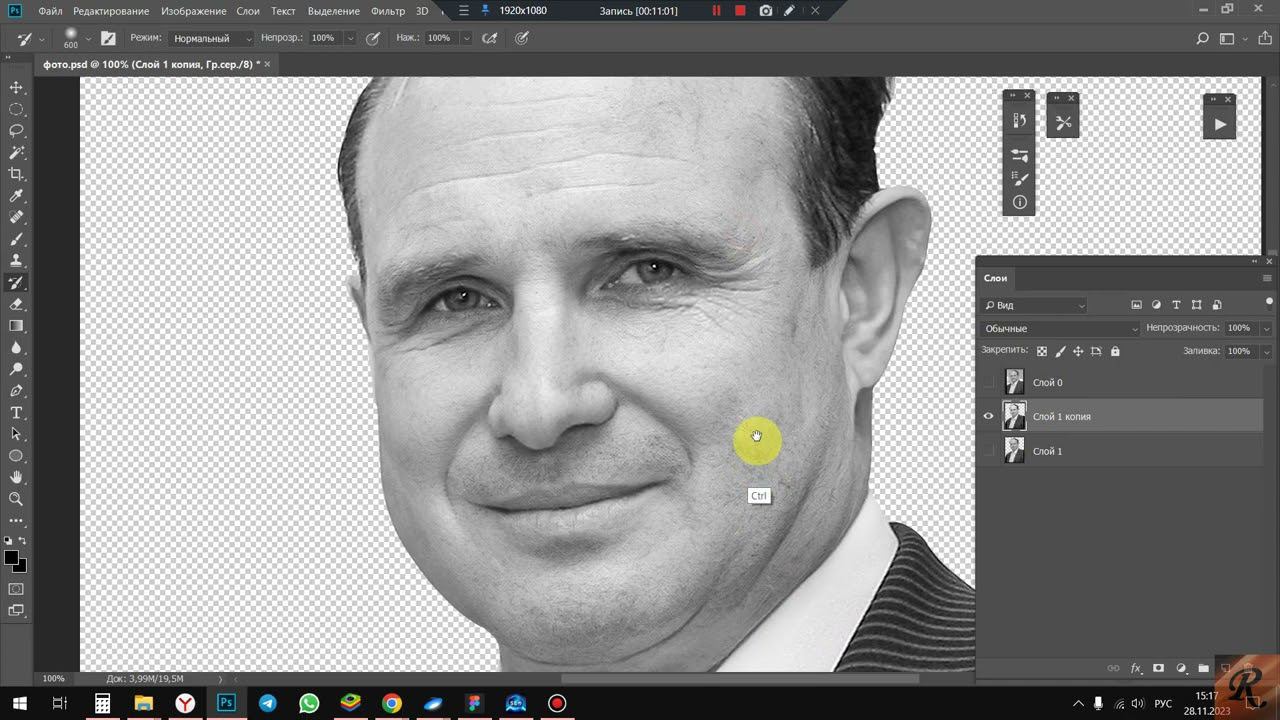
Task: Click Слой 0 layer thumbnail
Action: tap(1014, 382)
